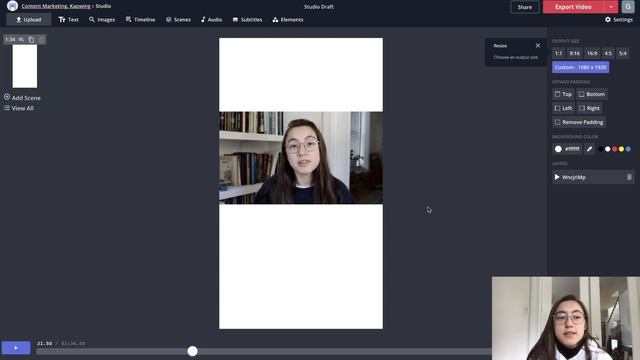Click the scene duration 1:34 label
Viewport: 640px width, 360px height.
[x=10, y=40]
